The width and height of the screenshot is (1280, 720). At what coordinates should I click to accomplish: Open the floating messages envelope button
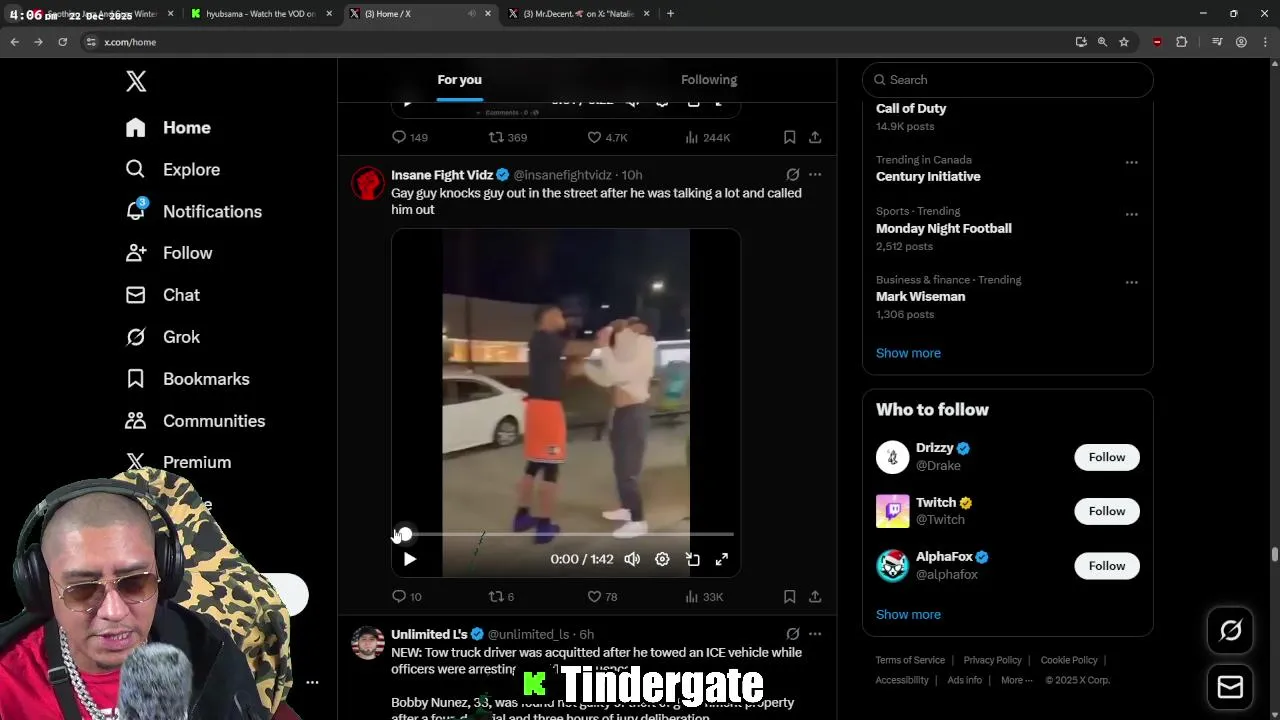tap(1230, 687)
